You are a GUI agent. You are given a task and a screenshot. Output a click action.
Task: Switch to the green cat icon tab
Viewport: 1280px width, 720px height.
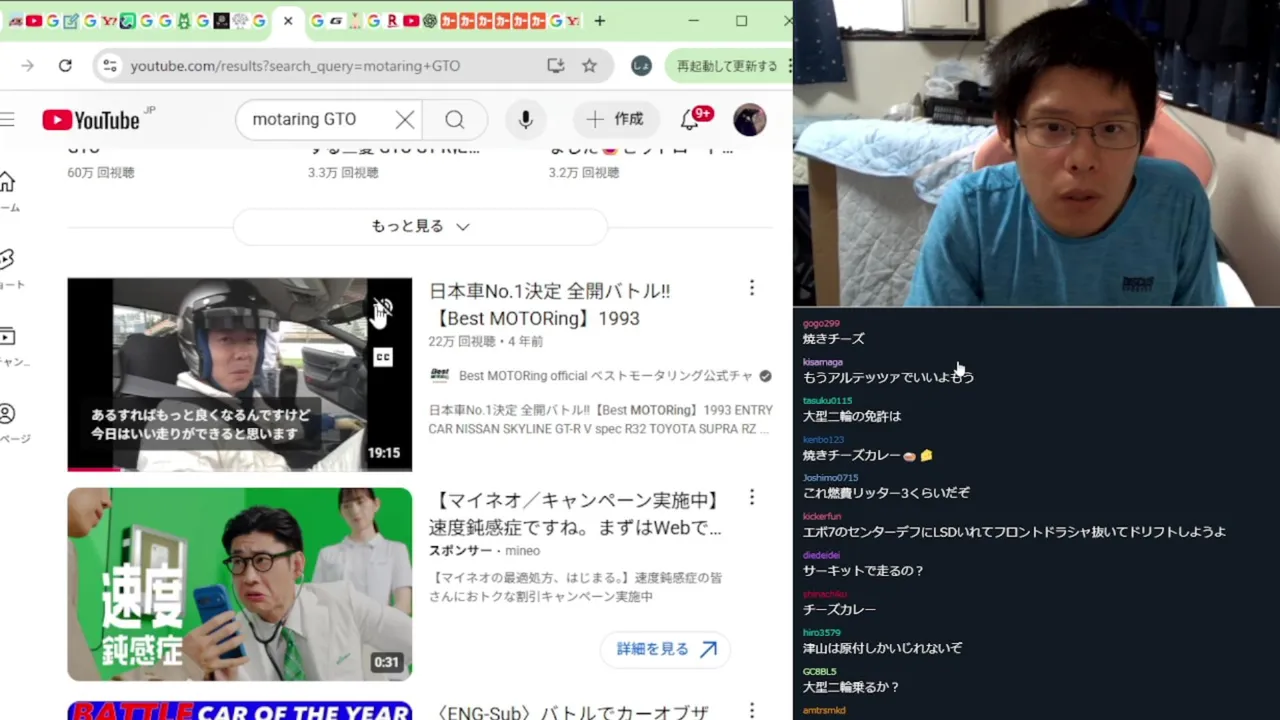184,21
